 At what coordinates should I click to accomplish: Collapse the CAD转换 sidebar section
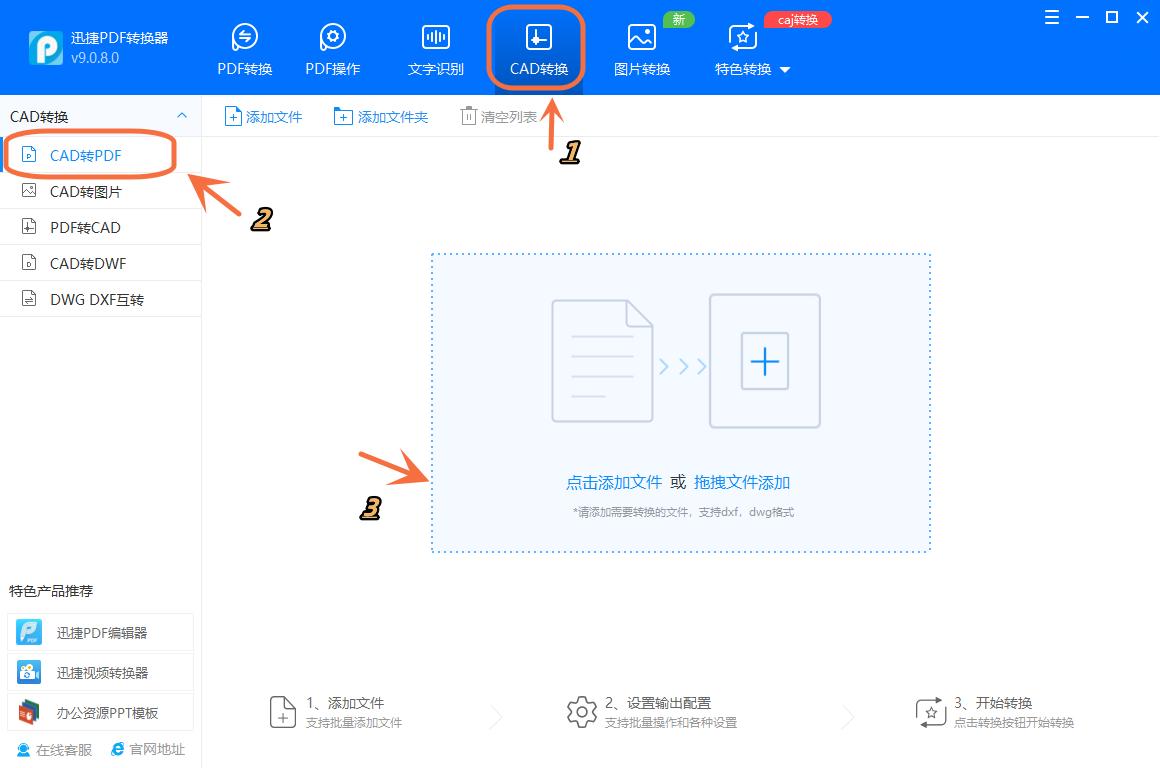182,115
